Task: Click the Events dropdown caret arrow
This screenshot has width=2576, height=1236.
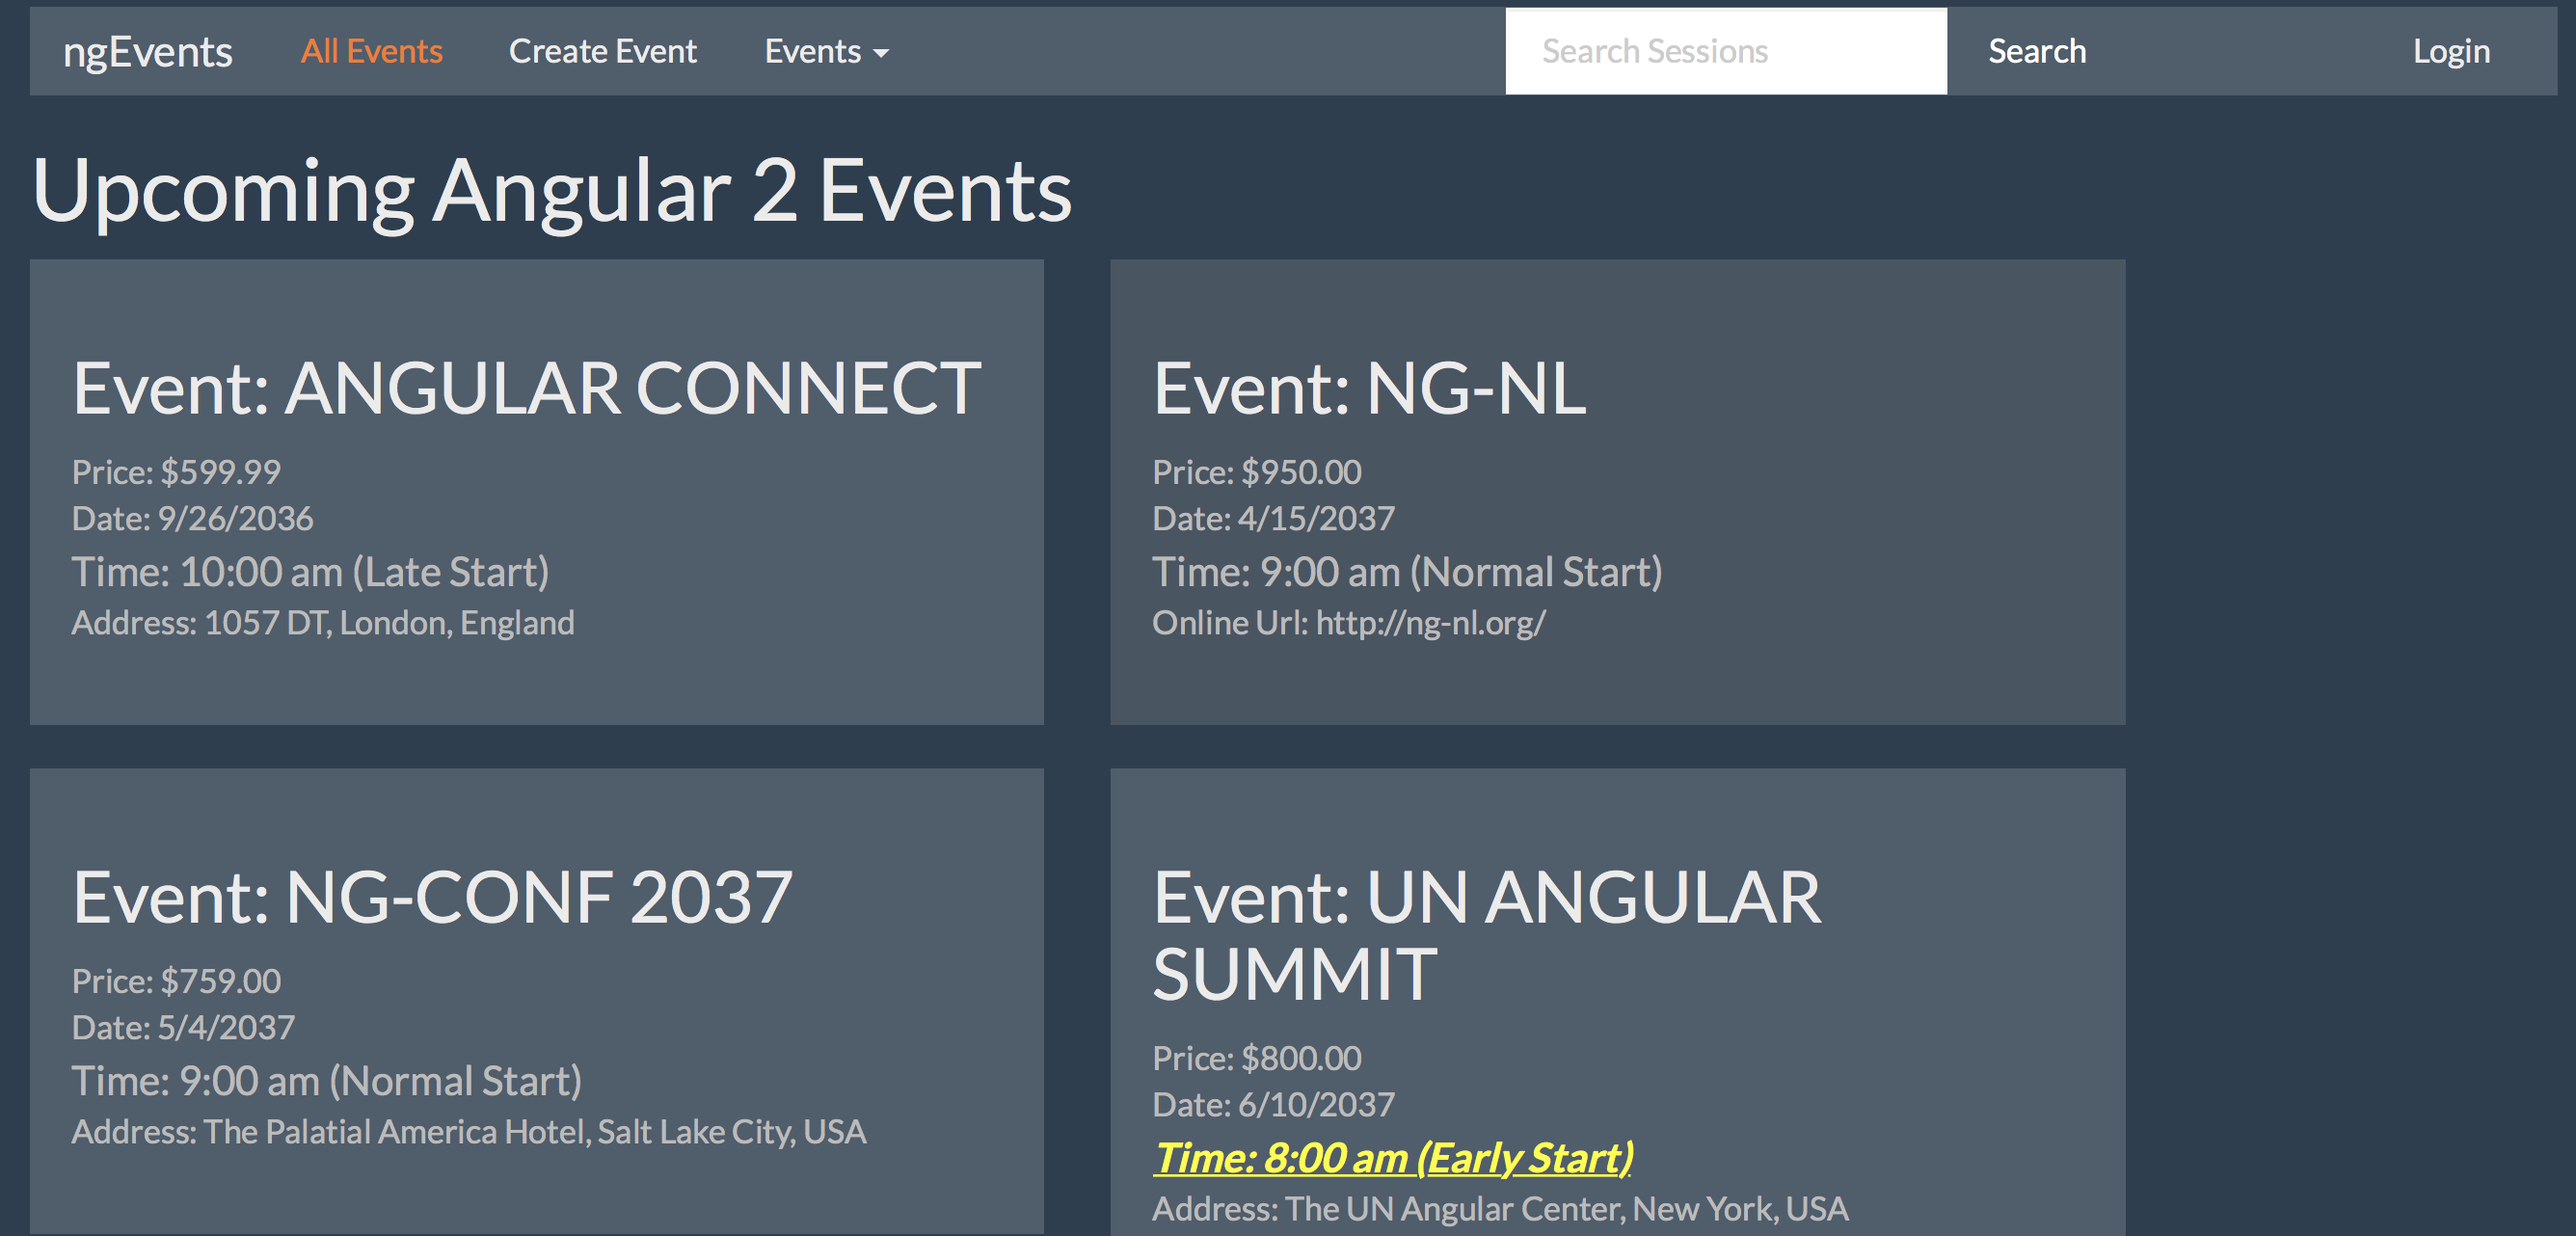Action: pos(880,54)
